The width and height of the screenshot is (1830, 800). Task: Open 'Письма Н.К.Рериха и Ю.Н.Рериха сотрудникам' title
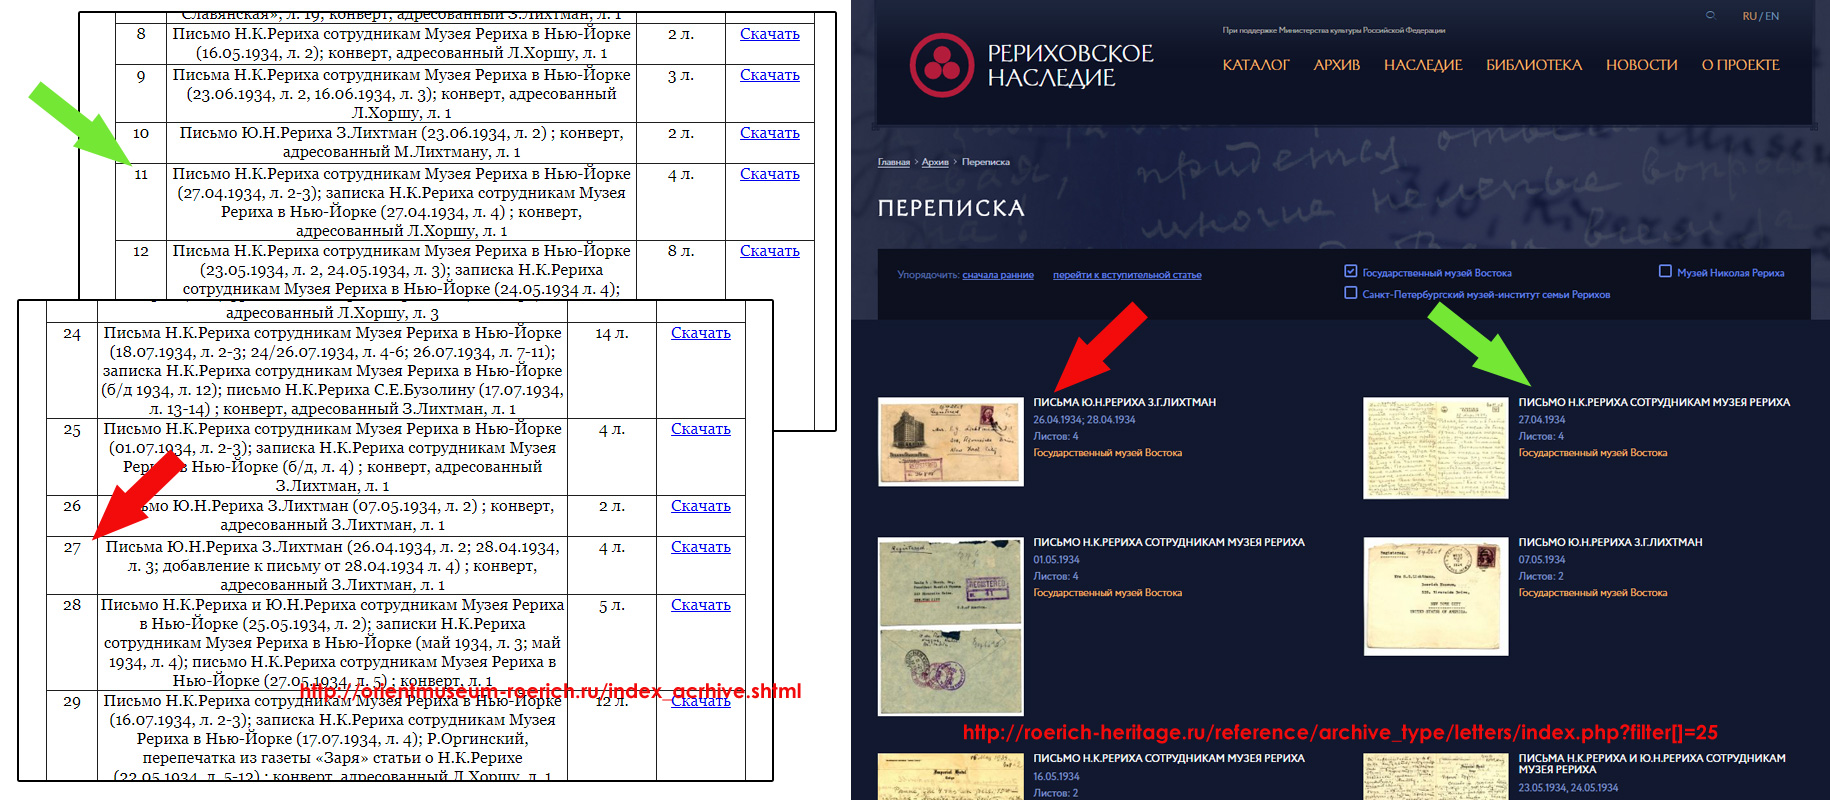point(1652,764)
